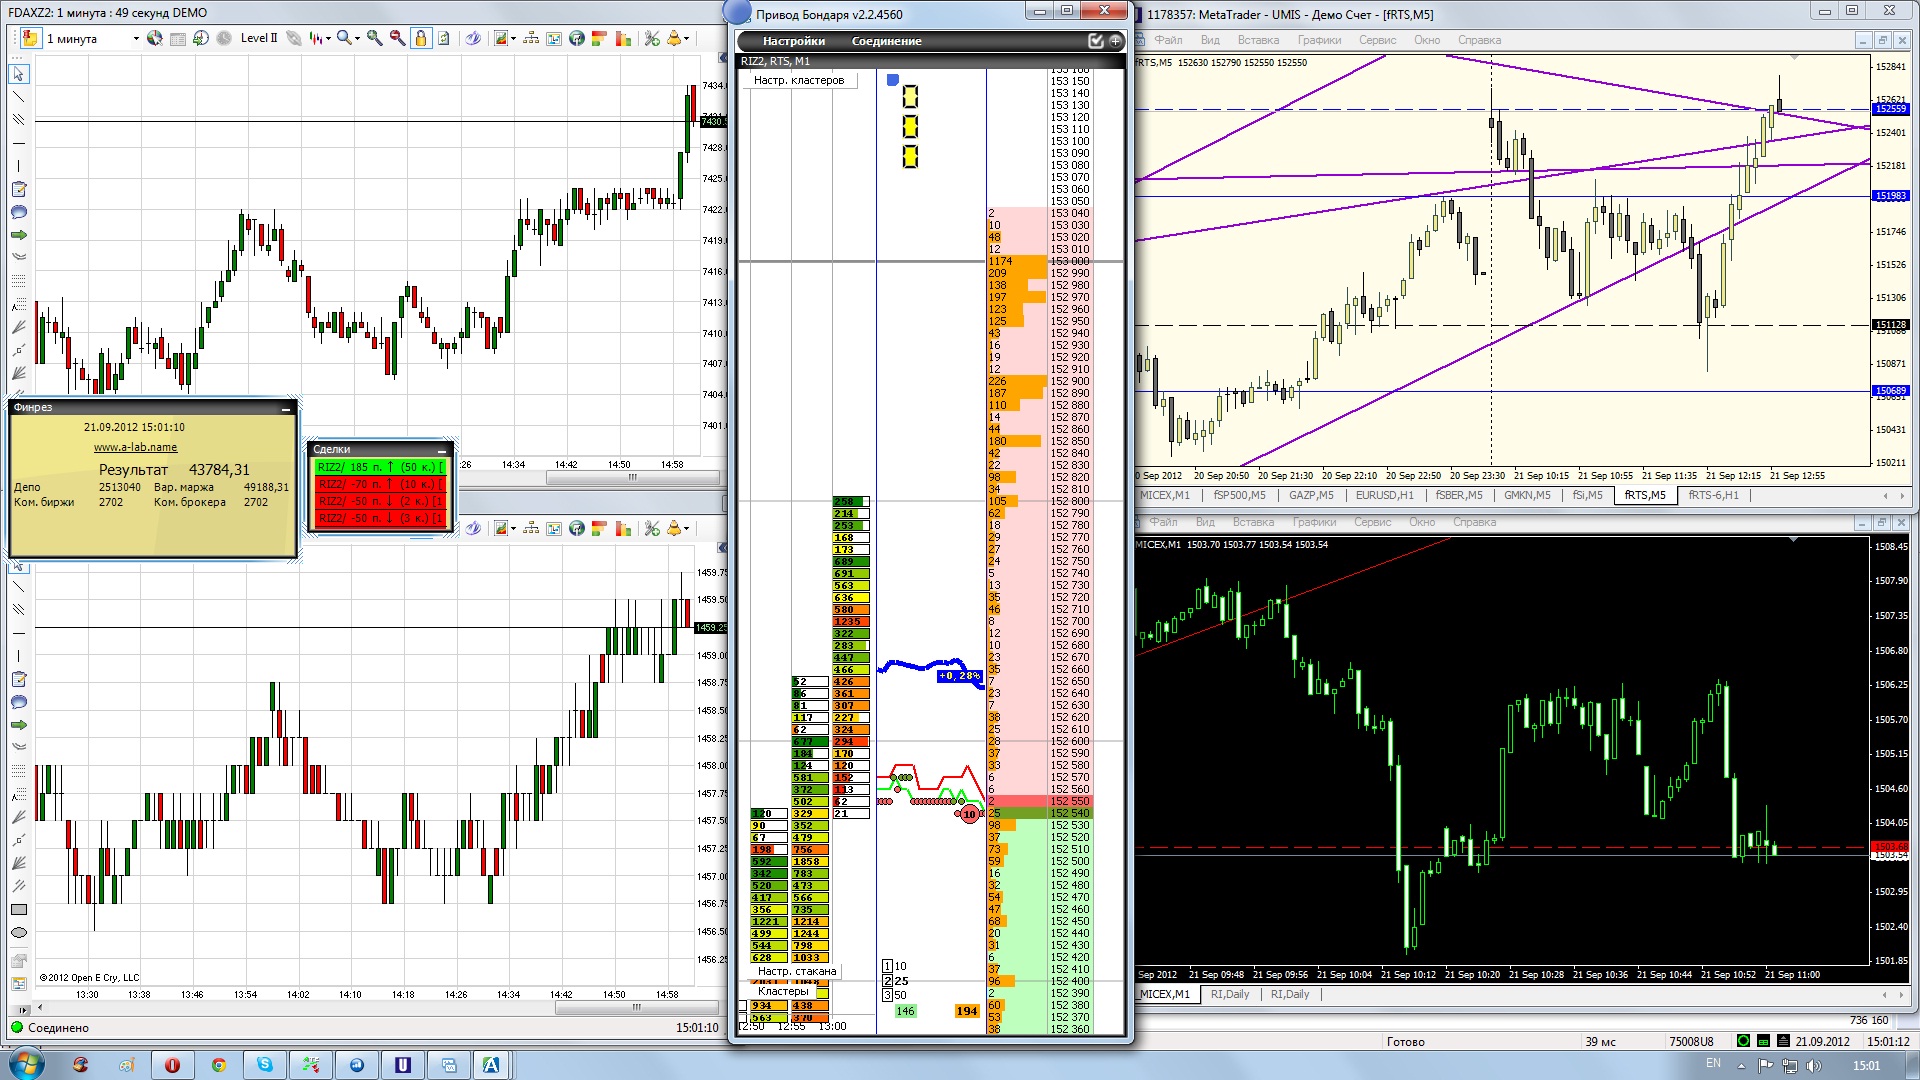Click the zoom in magnifier icon
1920x1080 pixels.
click(374, 38)
